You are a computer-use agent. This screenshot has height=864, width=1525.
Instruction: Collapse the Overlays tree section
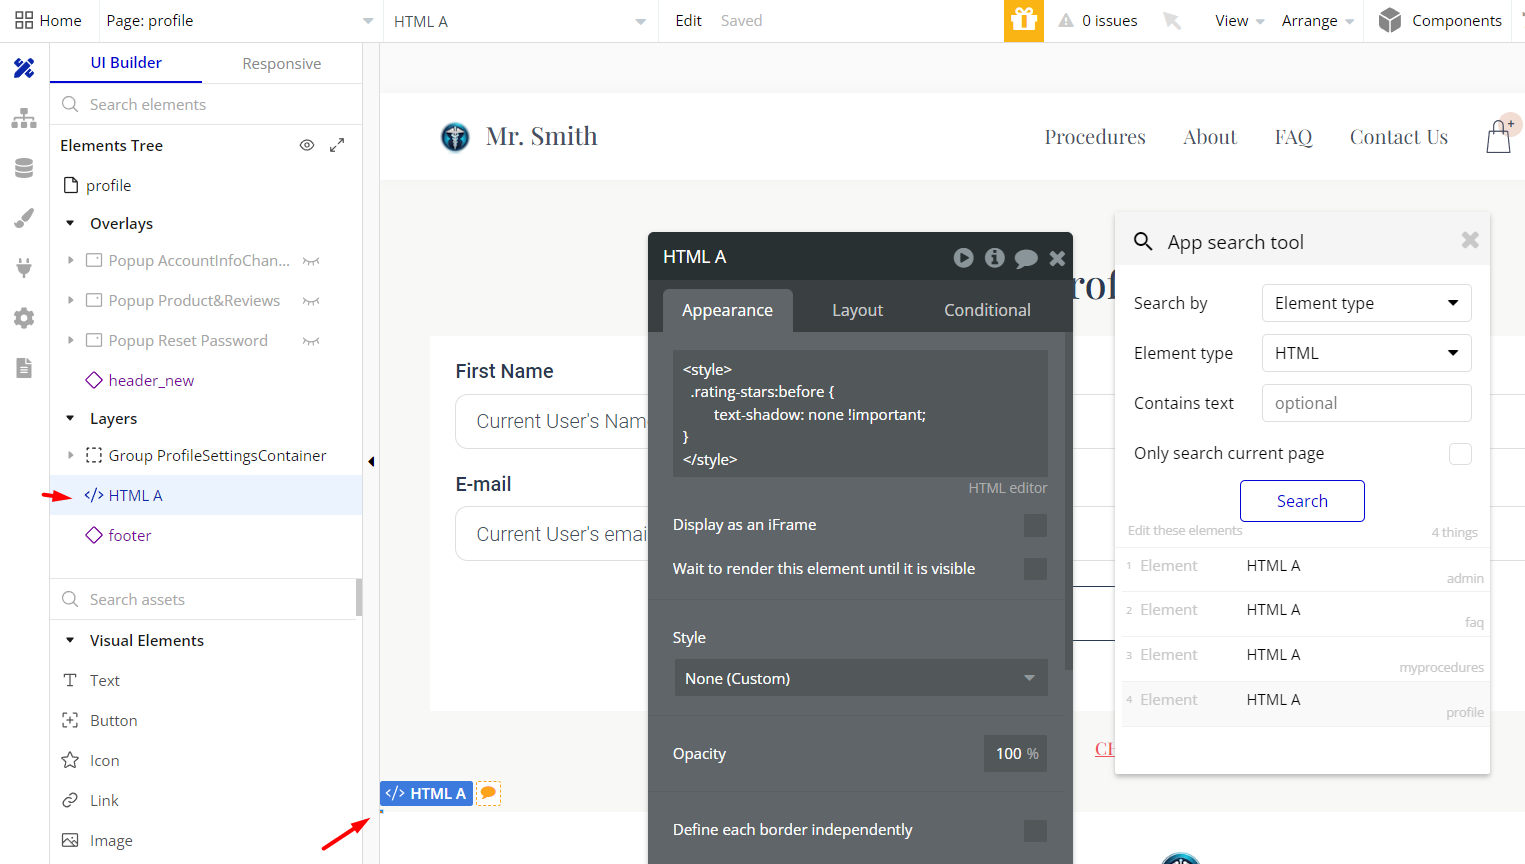pos(70,223)
